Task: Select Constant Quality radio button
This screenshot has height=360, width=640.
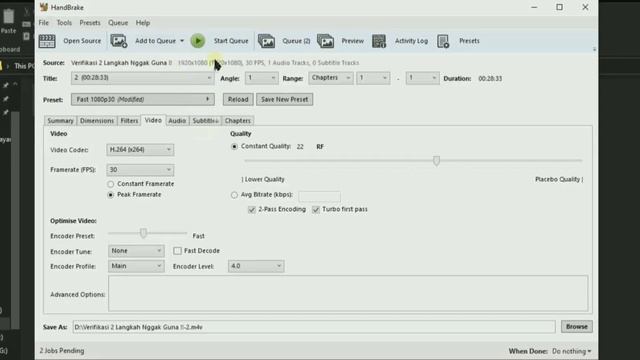Action: click(x=234, y=147)
